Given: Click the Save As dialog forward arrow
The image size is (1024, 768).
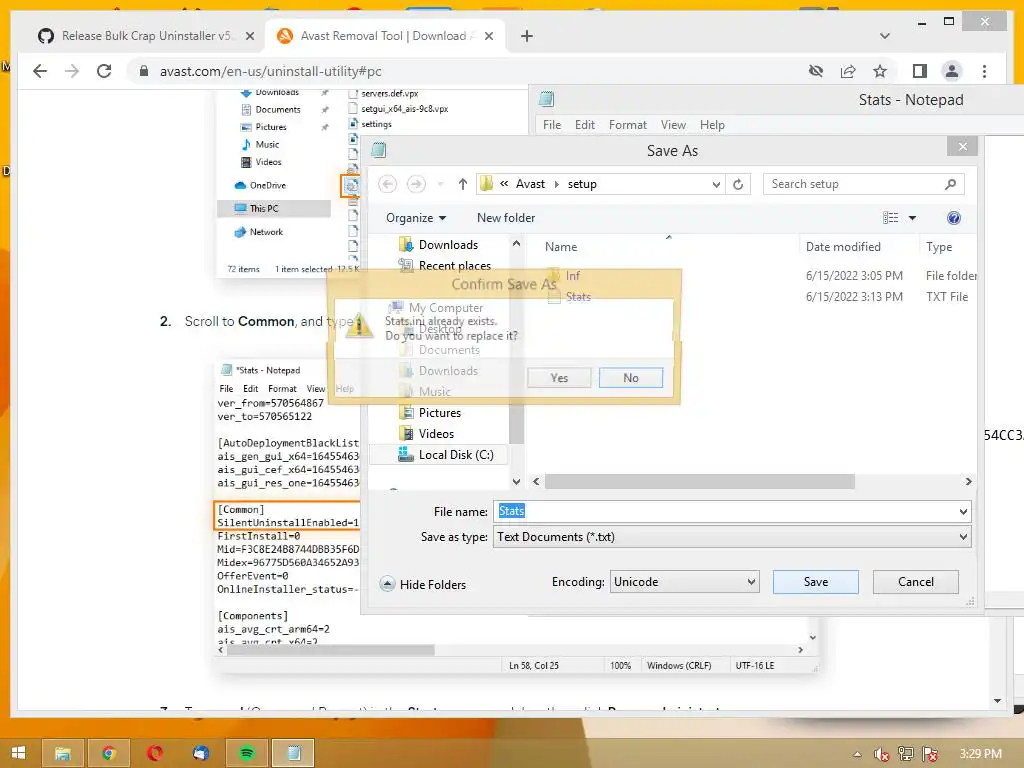Looking at the screenshot, I should (x=416, y=184).
